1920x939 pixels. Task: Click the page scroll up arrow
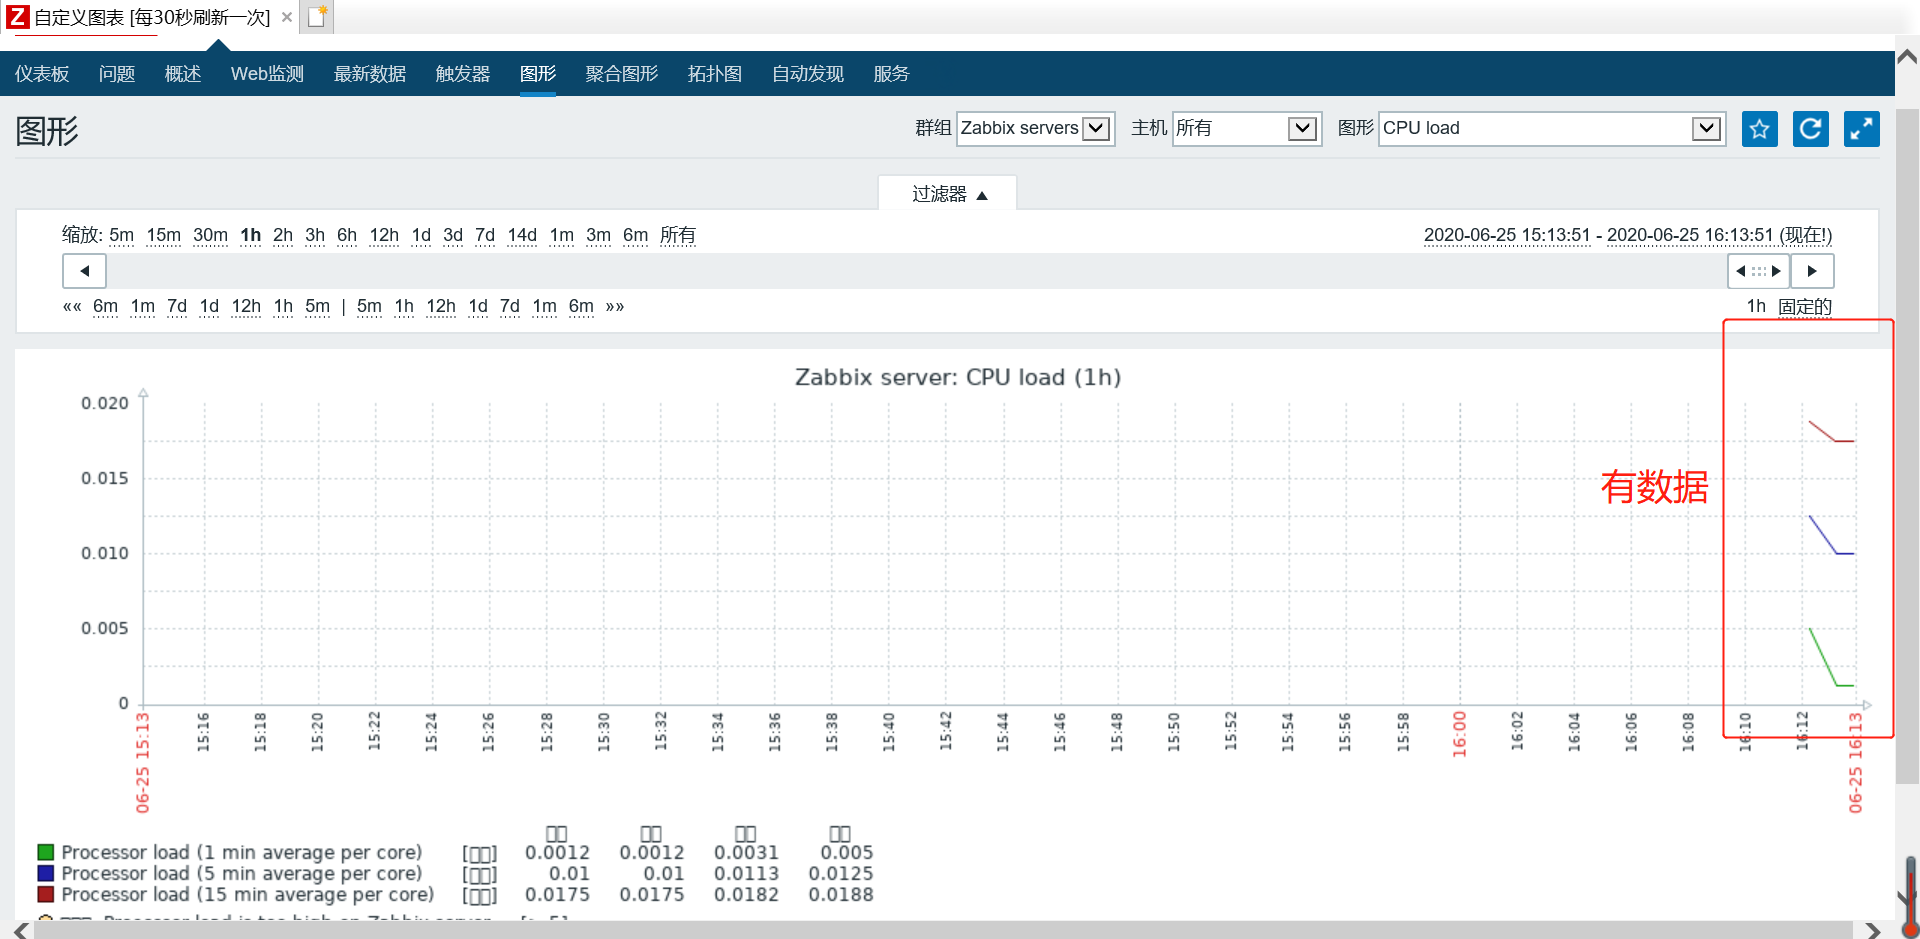coord(1908,57)
